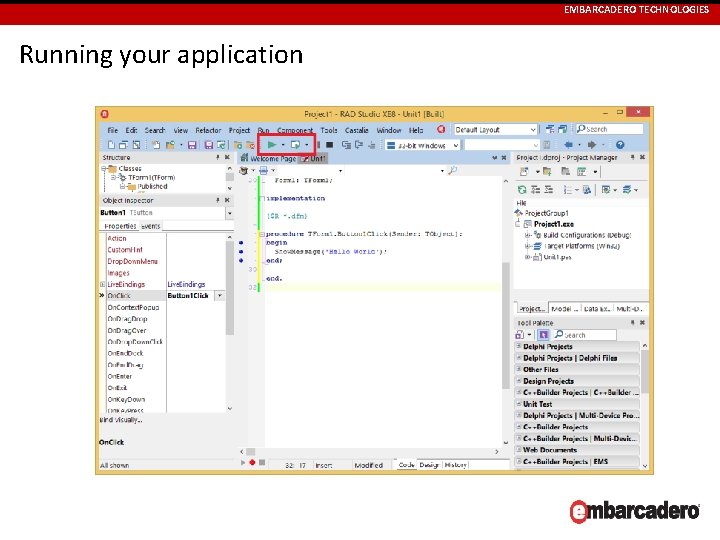
Task: Click the green Run play icon
Action: [x=271, y=145]
